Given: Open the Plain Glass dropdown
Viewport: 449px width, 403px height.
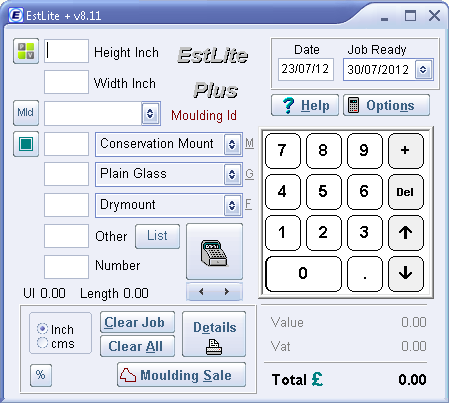Looking at the screenshot, I should click(232, 174).
